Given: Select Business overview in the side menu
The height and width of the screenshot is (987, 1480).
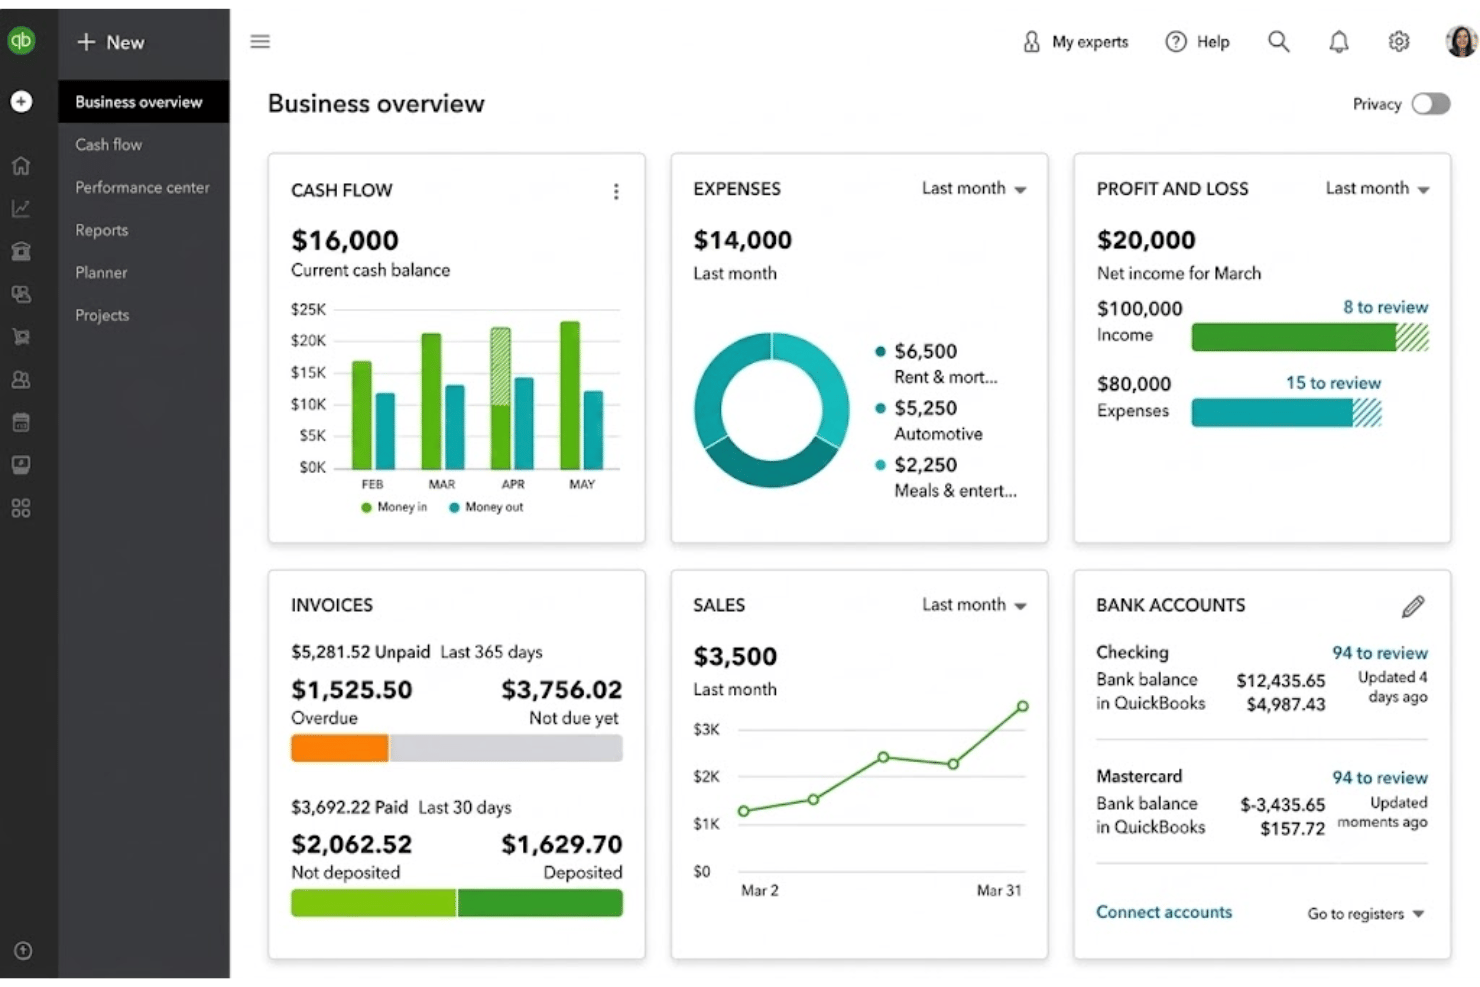Looking at the screenshot, I should pos(144,102).
